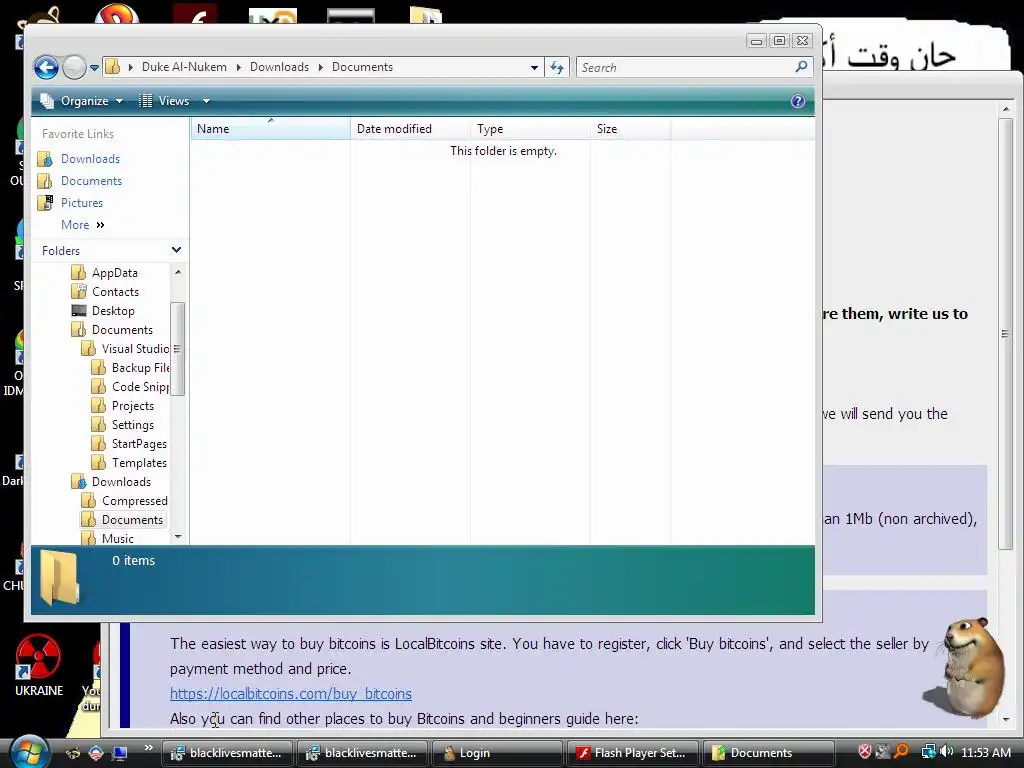Image resolution: width=1024 pixels, height=768 pixels.
Task: Go back with the blue Back arrow
Action: pyautogui.click(x=46, y=67)
